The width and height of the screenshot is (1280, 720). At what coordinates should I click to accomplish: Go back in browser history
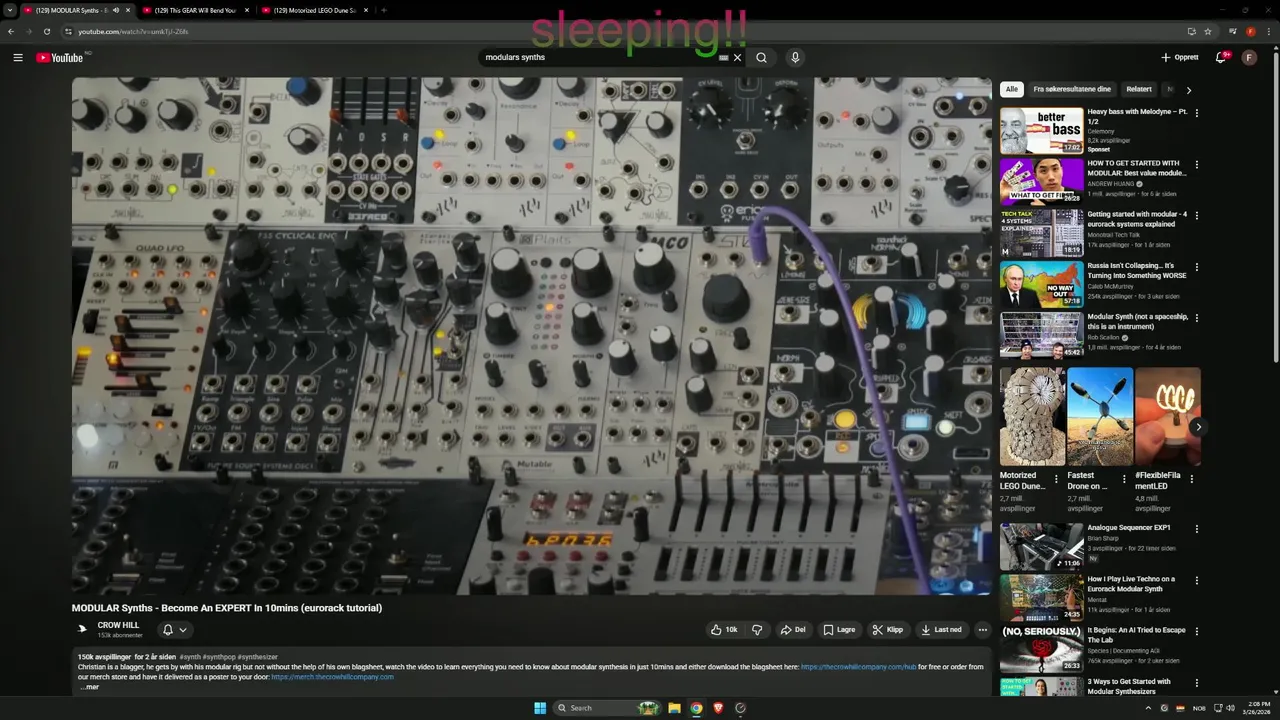11,31
